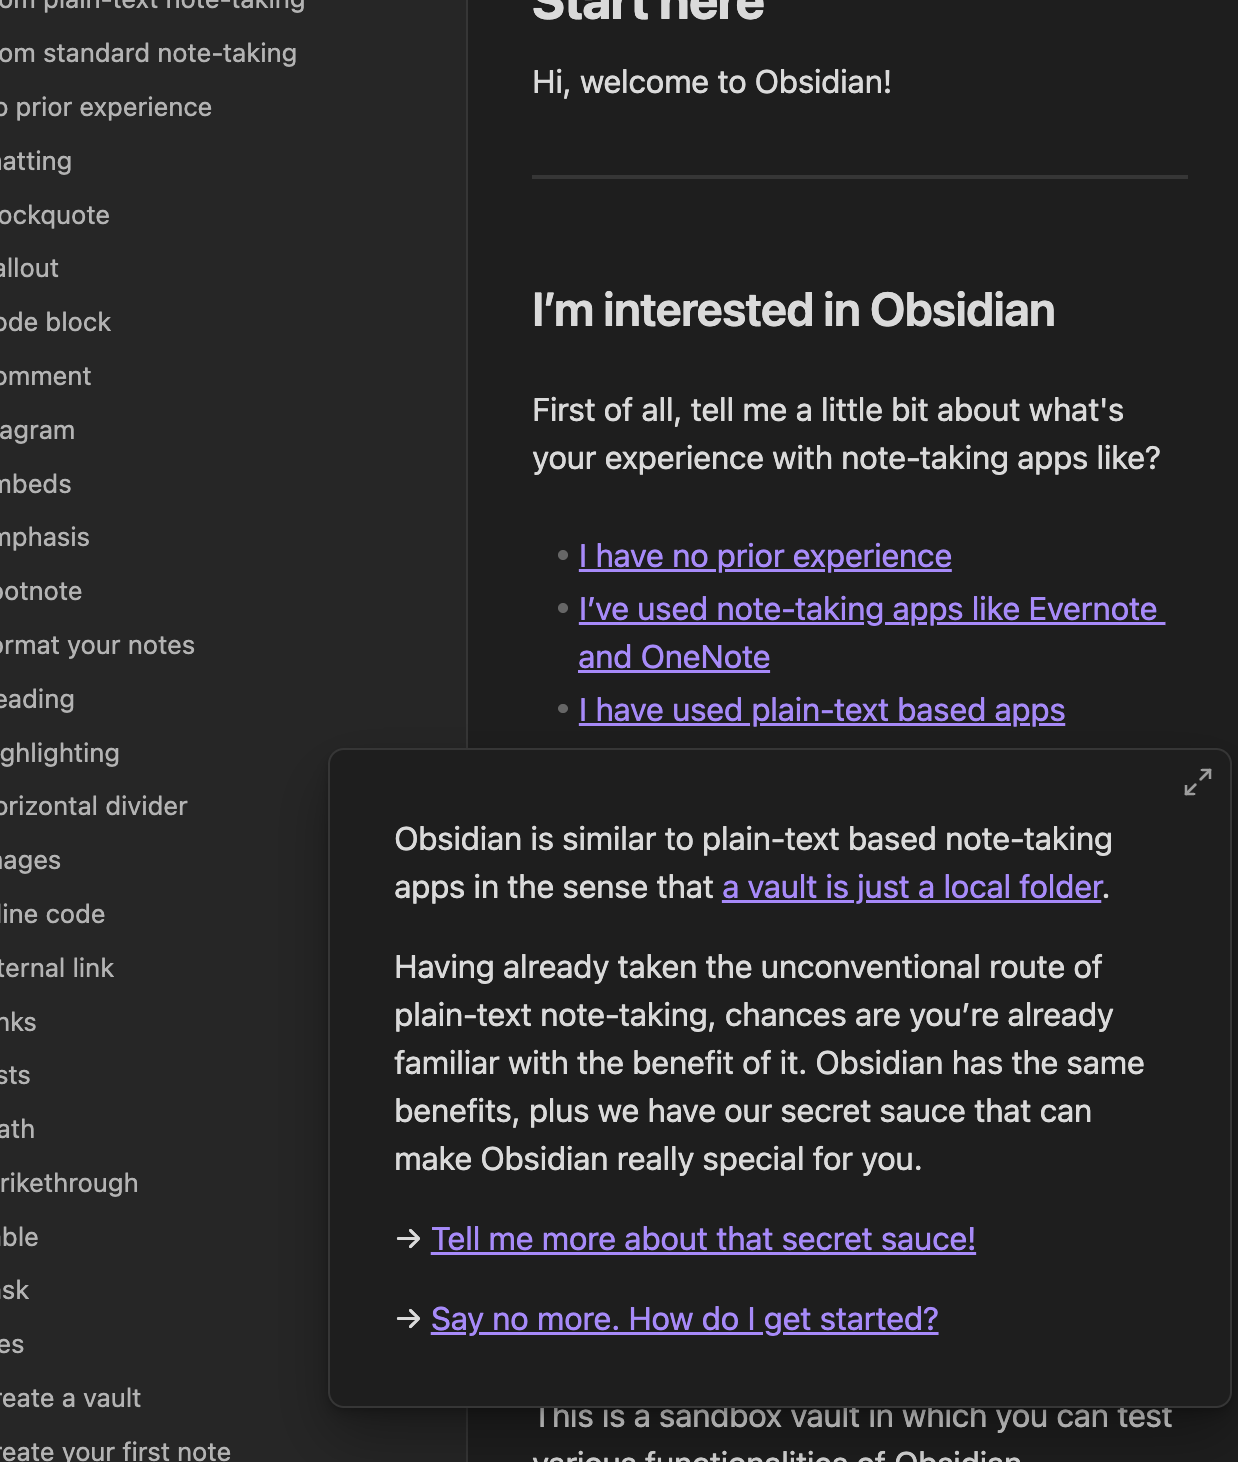Image resolution: width=1238 pixels, height=1462 pixels.
Task: Open "I have used plain-text based apps" link
Action: point(821,710)
